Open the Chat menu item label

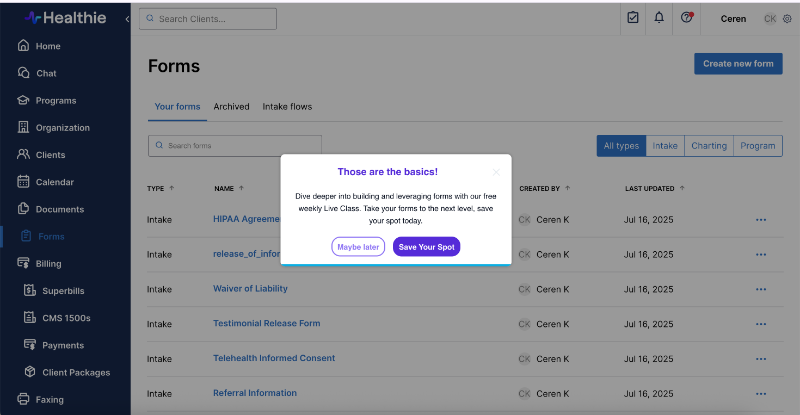(x=46, y=73)
